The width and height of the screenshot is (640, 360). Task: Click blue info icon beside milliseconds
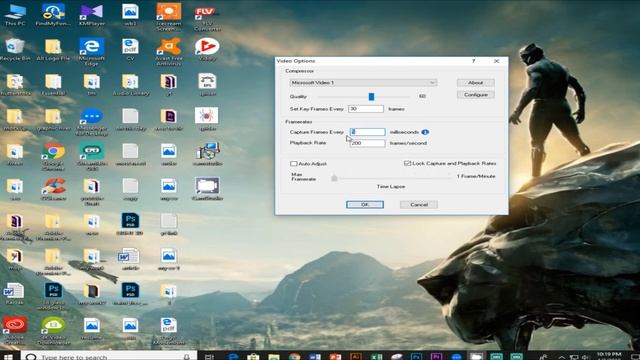(425, 132)
